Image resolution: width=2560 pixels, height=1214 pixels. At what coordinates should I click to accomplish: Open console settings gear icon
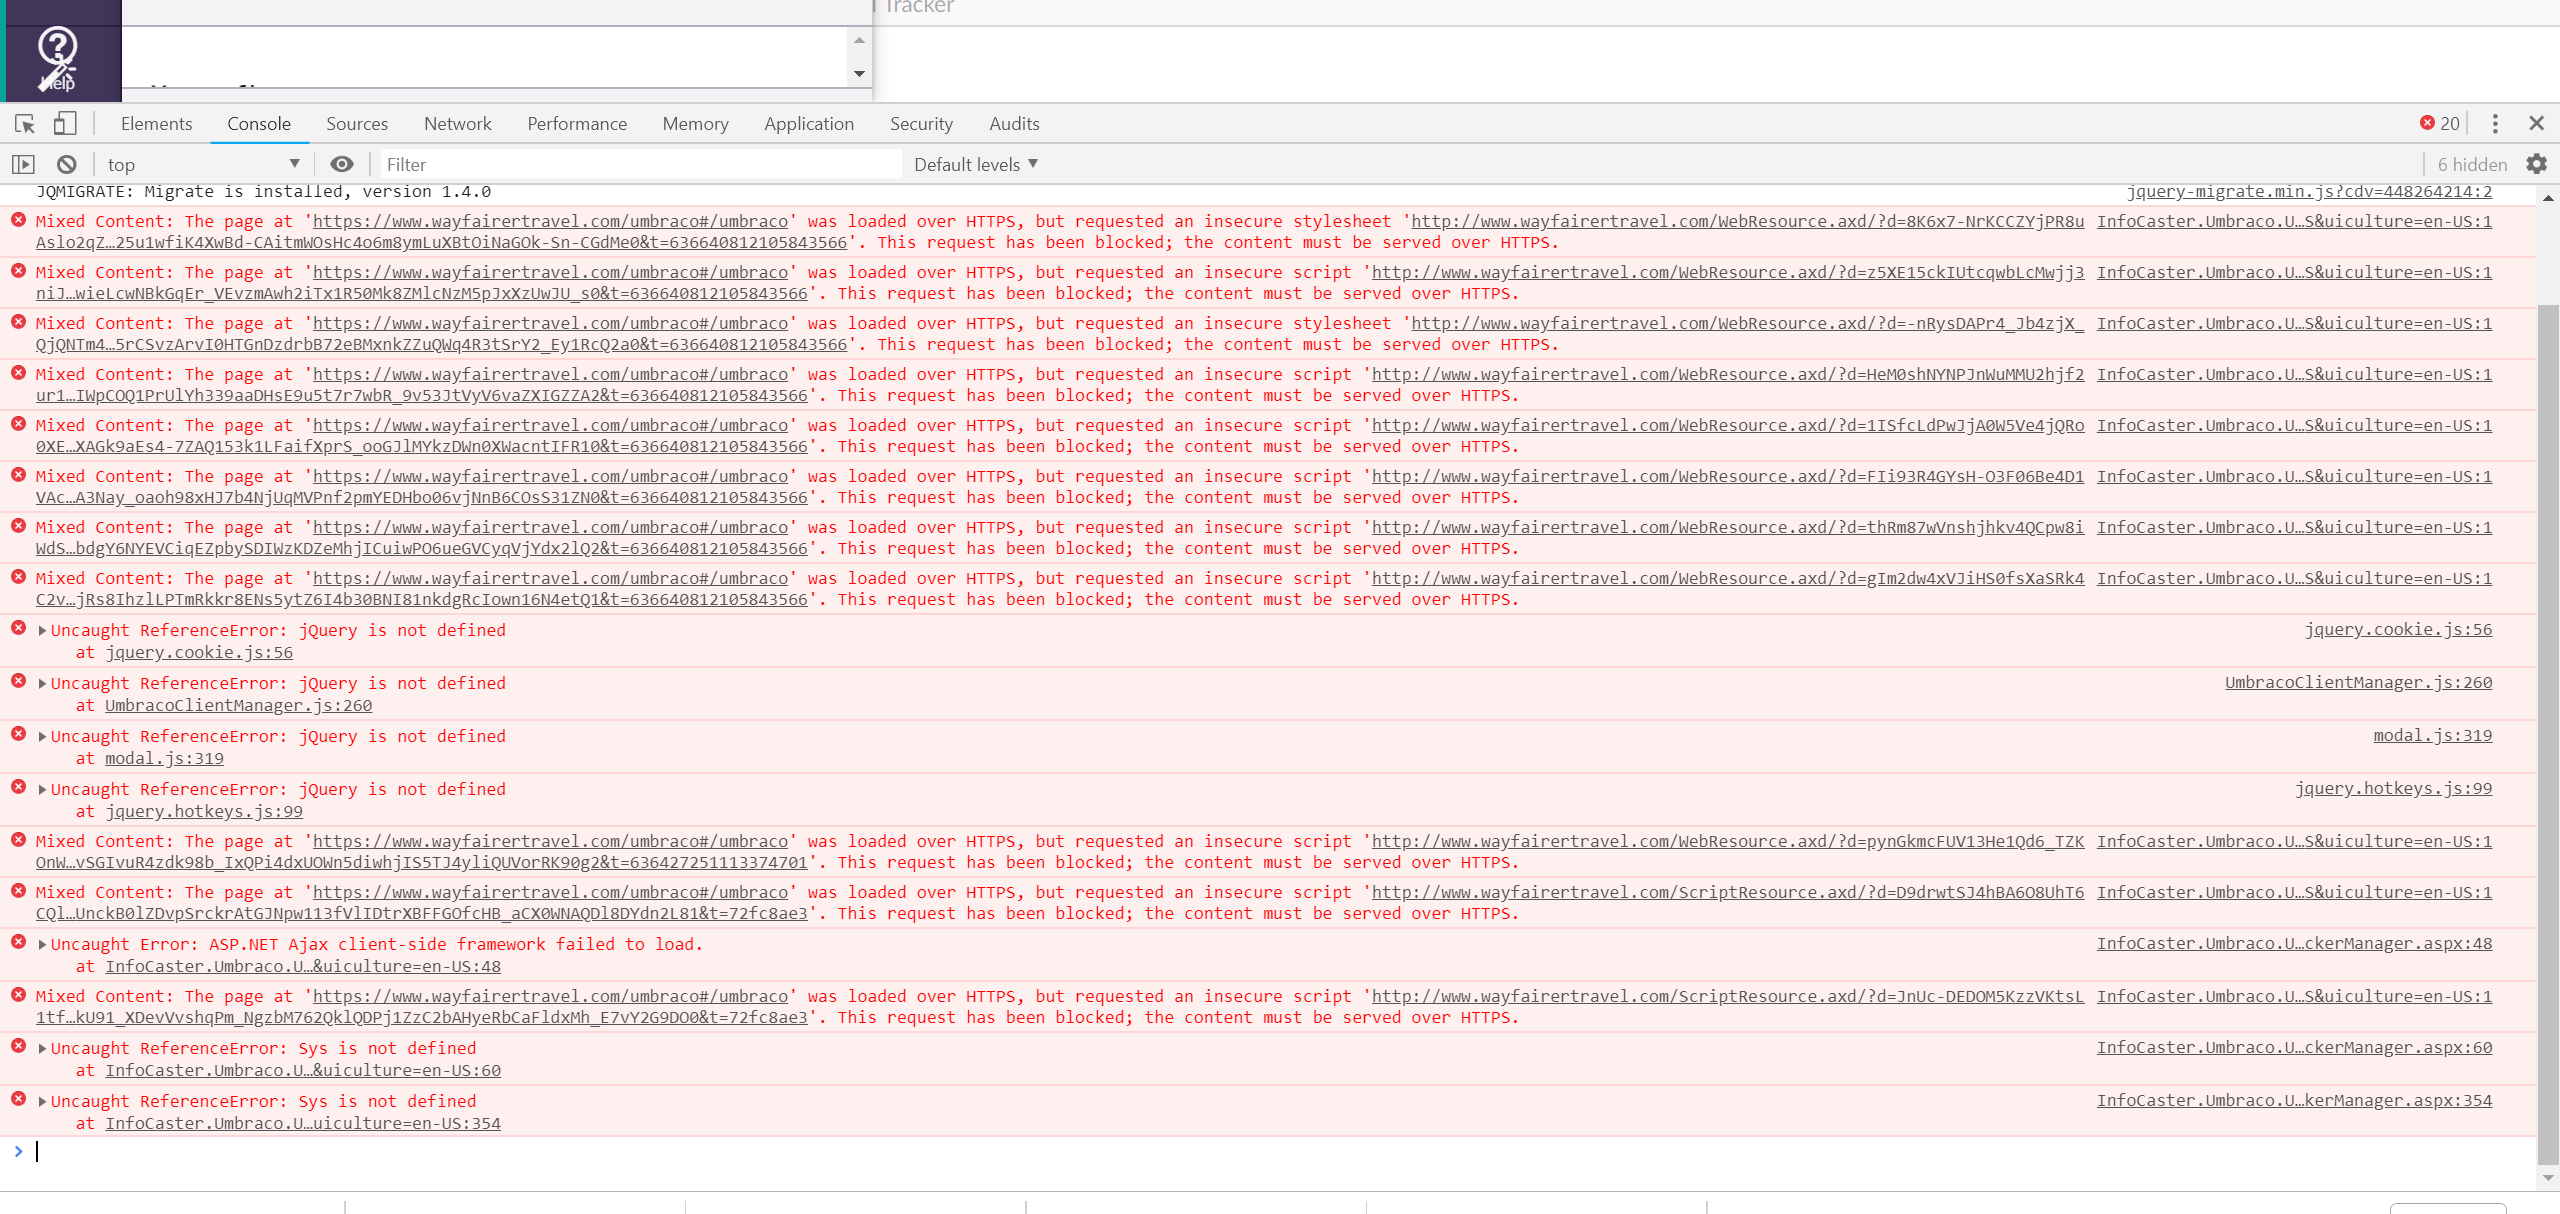click(x=2536, y=164)
